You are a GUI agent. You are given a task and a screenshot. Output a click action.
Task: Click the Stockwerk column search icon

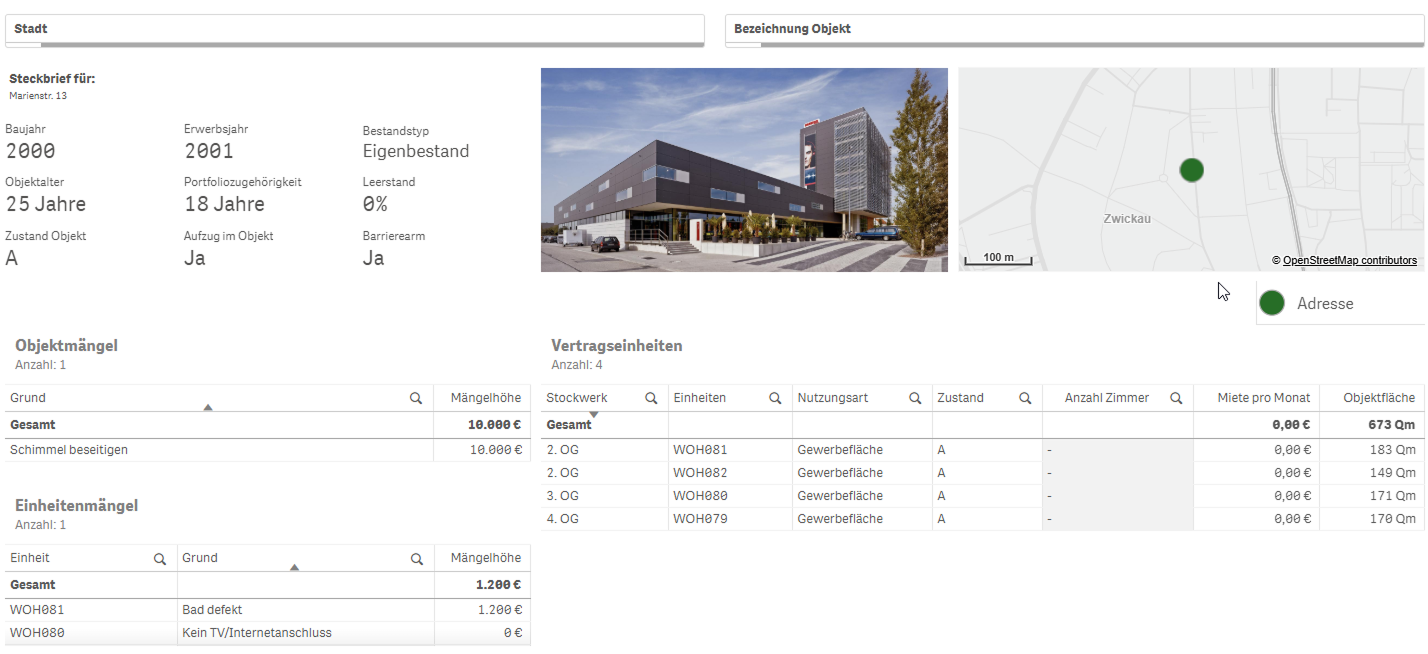651,398
